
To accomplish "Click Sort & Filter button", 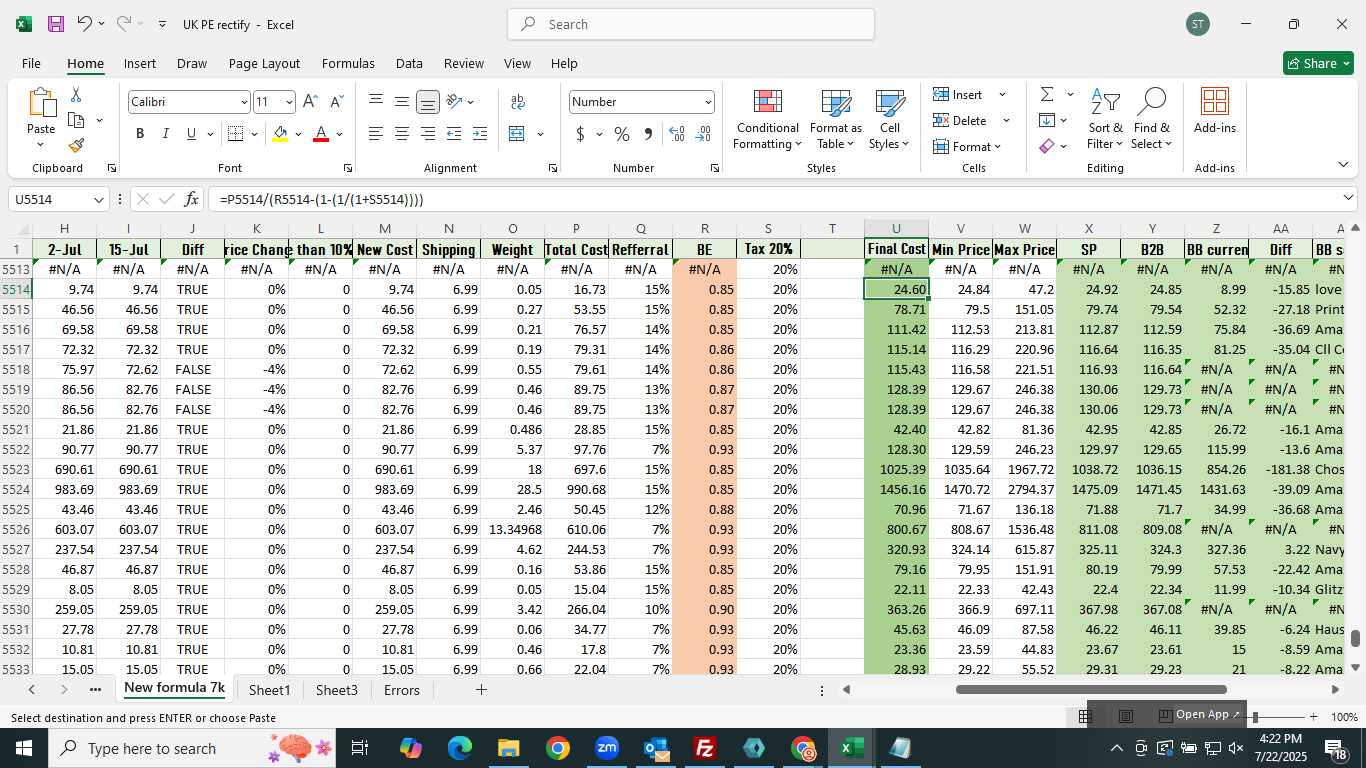I will [x=1105, y=119].
